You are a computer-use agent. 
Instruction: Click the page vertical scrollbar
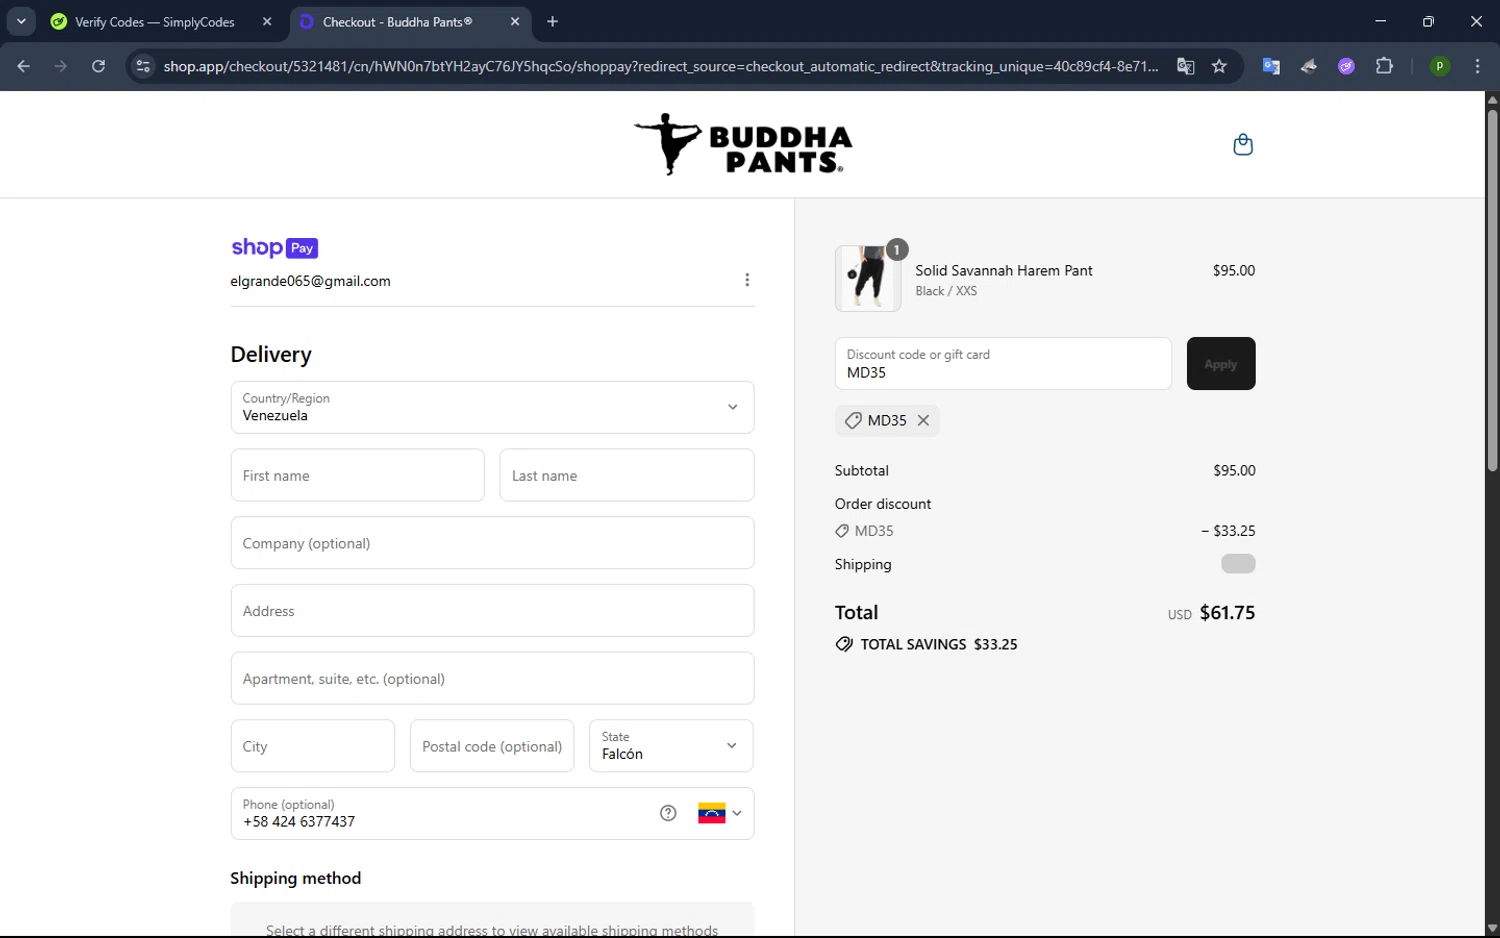click(x=1492, y=290)
